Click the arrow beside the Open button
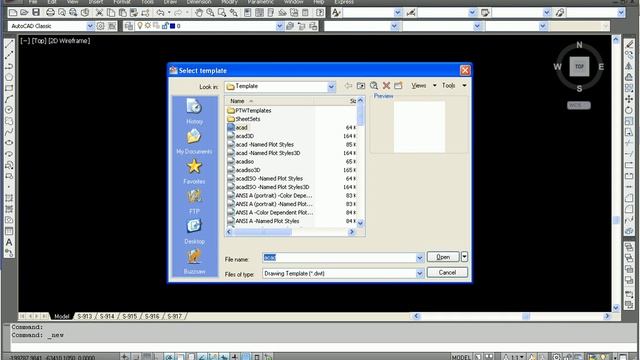This screenshot has width=640, height=360. (x=464, y=257)
